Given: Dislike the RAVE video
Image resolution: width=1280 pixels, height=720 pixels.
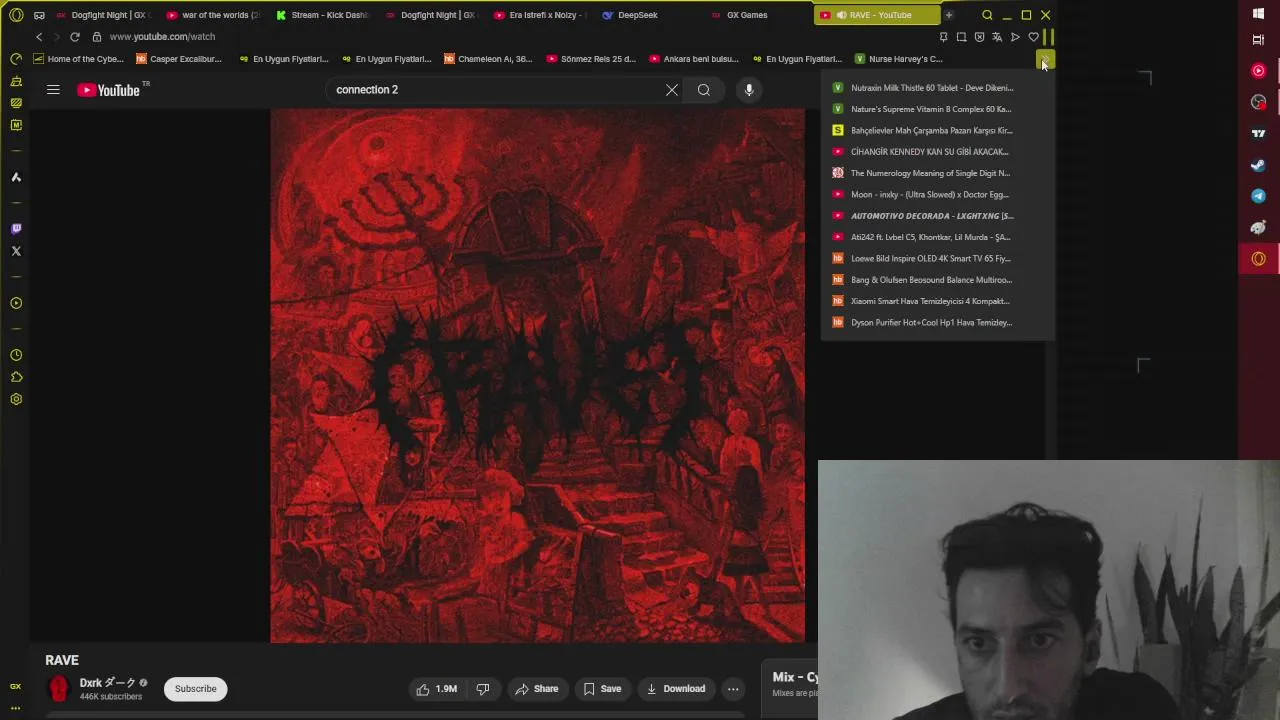Looking at the screenshot, I should coord(483,689).
